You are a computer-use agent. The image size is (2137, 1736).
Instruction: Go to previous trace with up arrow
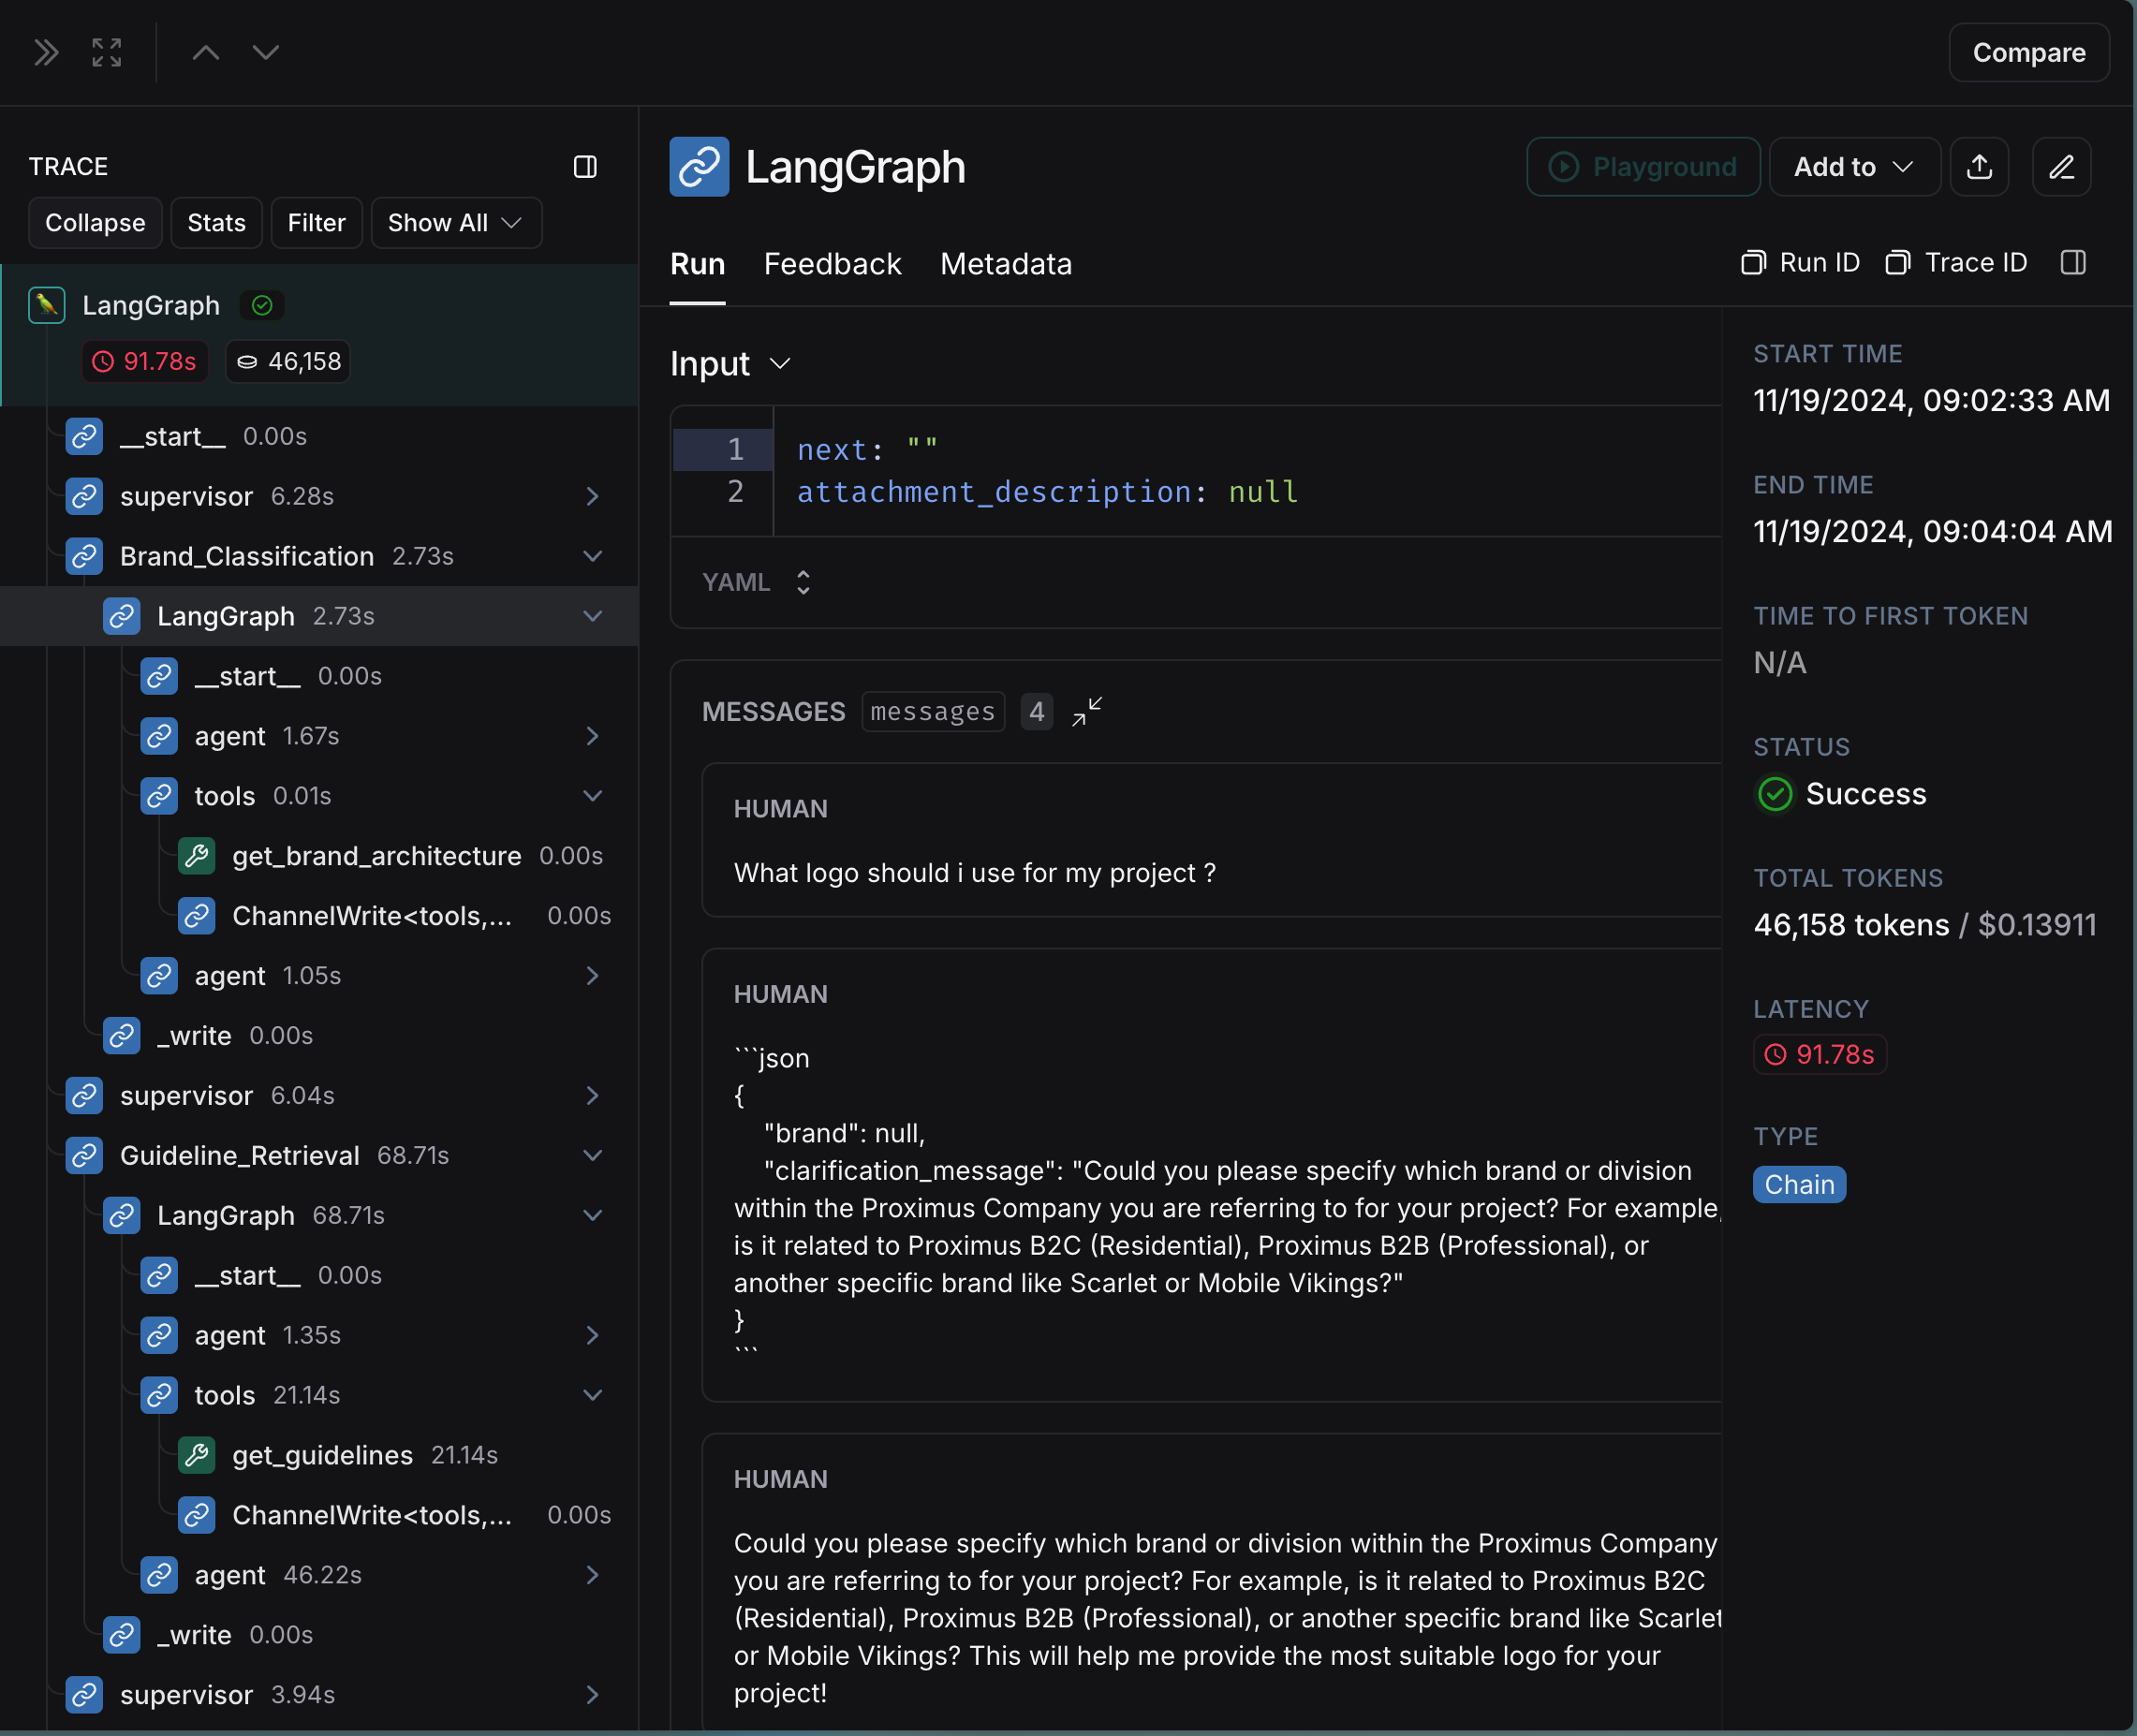click(x=206, y=52)
